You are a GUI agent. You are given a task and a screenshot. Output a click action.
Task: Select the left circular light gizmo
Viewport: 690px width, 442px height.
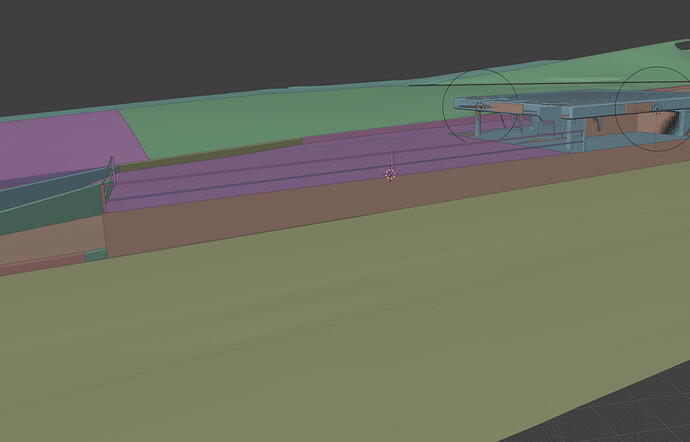click(x=480, y=106)
